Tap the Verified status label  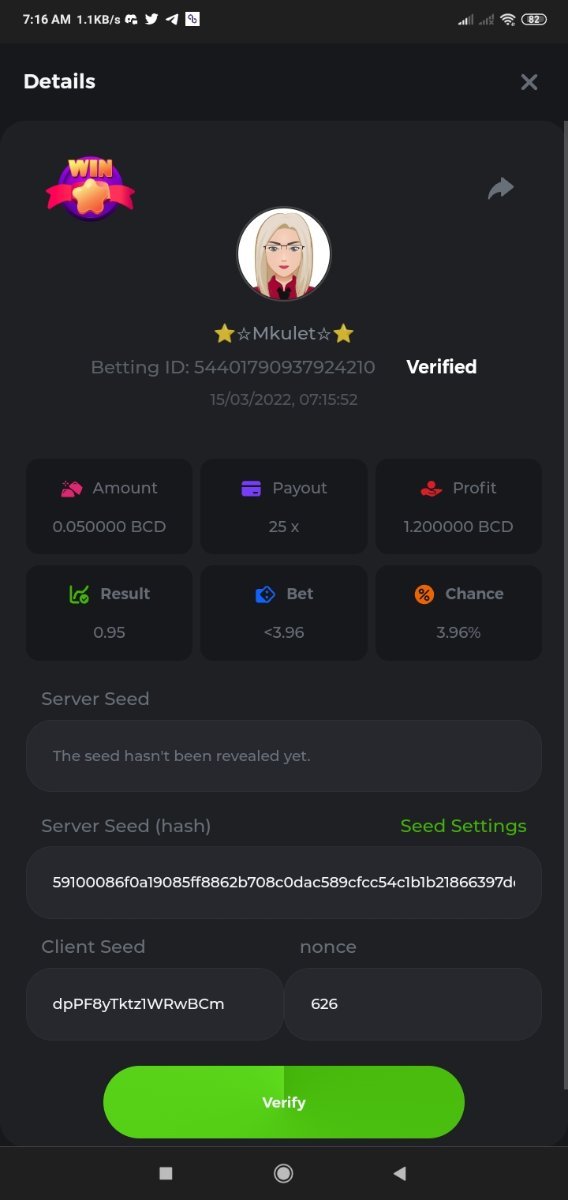point(441,367)
